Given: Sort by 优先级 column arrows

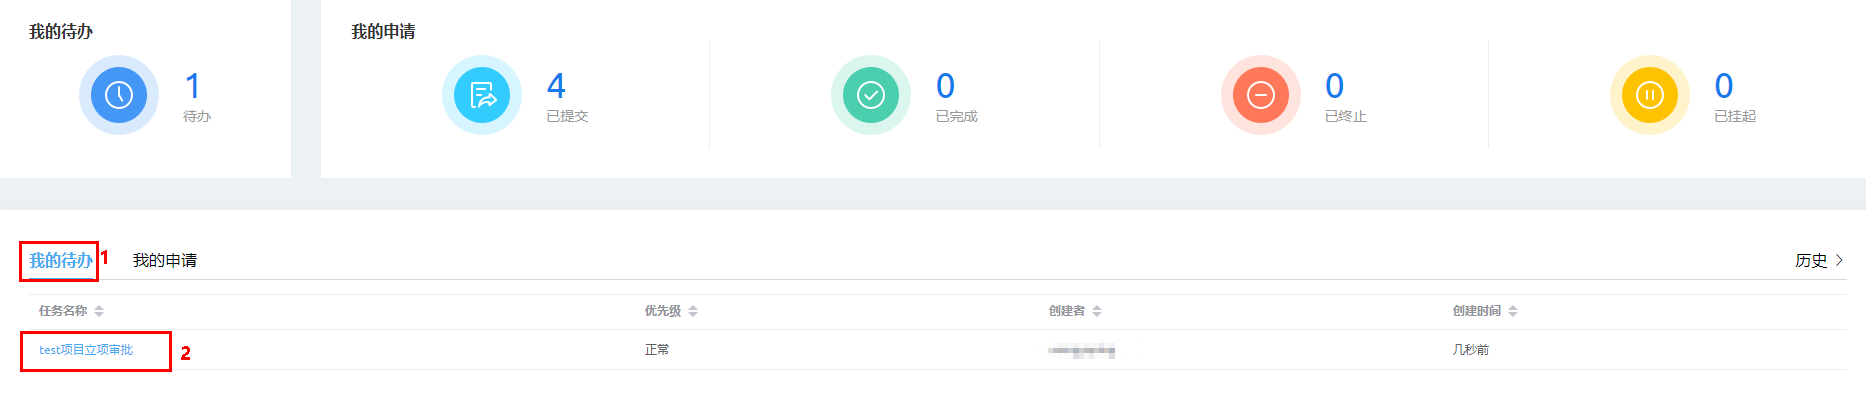Looking at the screenshot, I should (693, 311).
